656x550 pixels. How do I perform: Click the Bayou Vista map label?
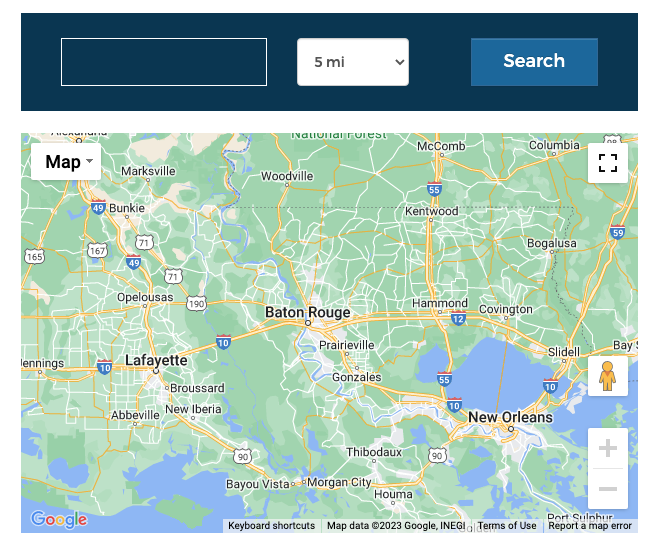[257, 484]
